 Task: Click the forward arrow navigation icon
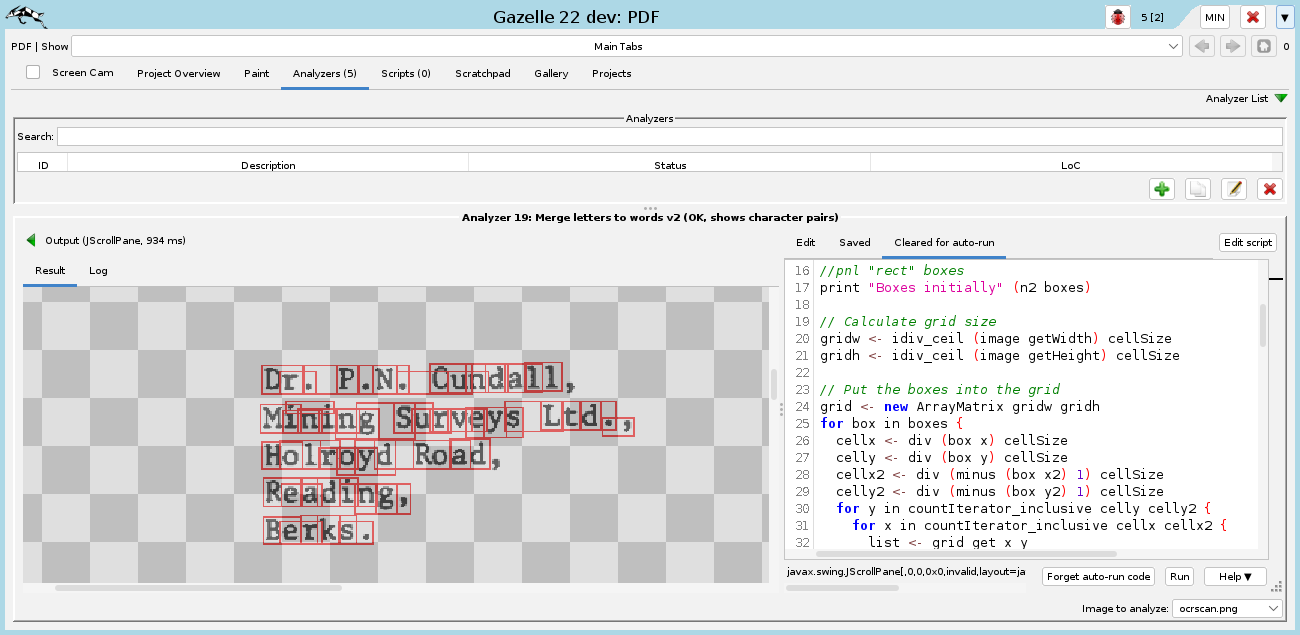1233,46
